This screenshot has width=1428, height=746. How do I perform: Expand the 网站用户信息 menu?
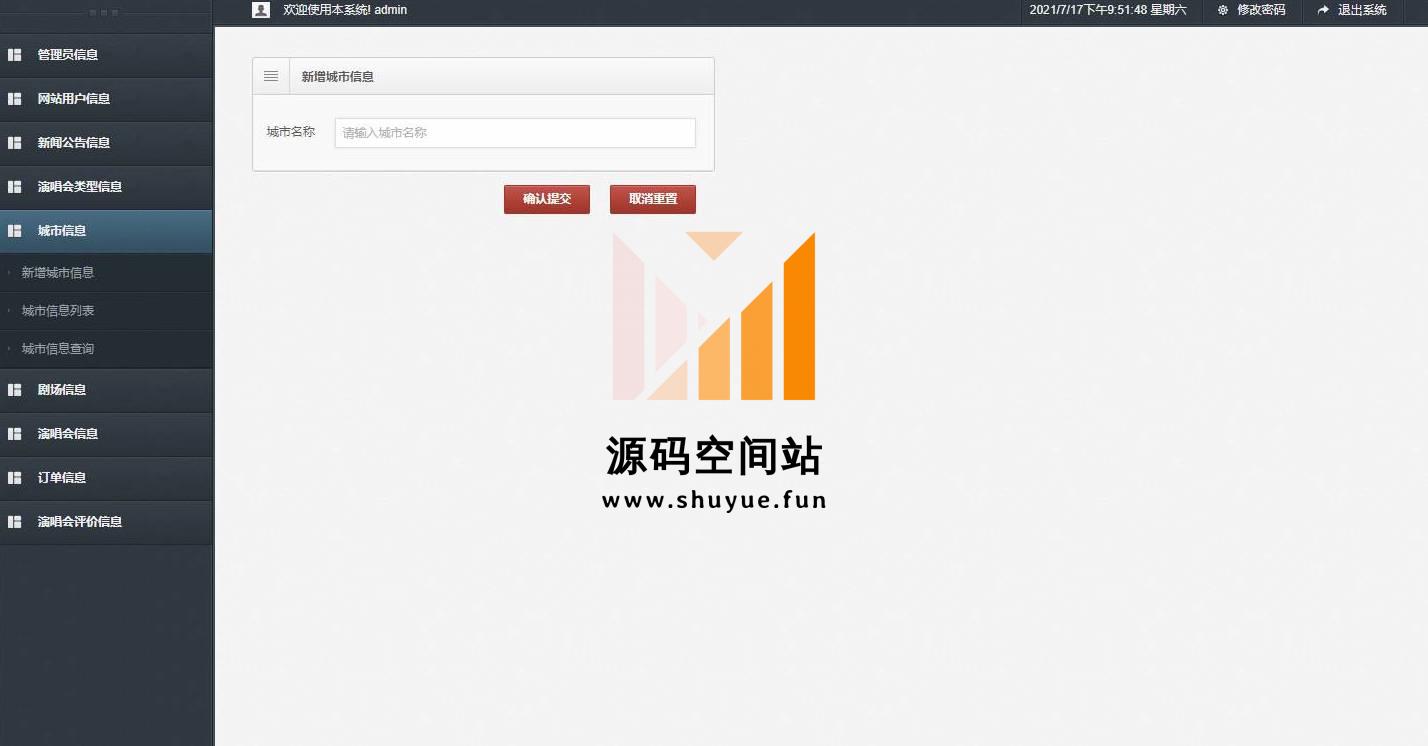(x=106, y=99)
